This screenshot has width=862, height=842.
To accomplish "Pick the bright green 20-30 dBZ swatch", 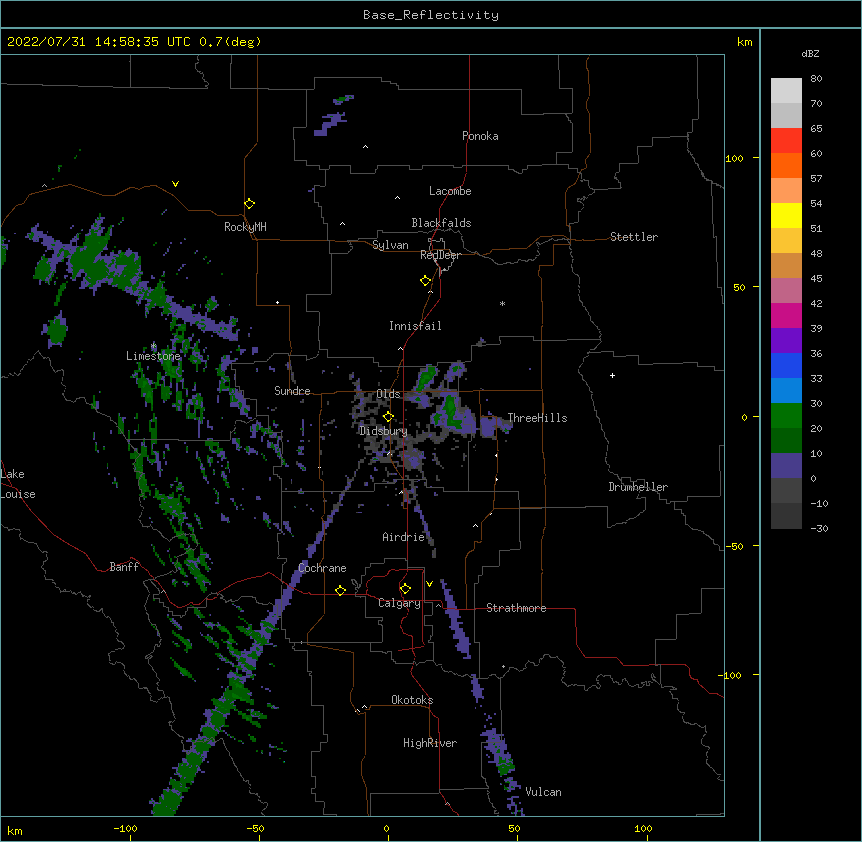I will [x=786, y=416].
